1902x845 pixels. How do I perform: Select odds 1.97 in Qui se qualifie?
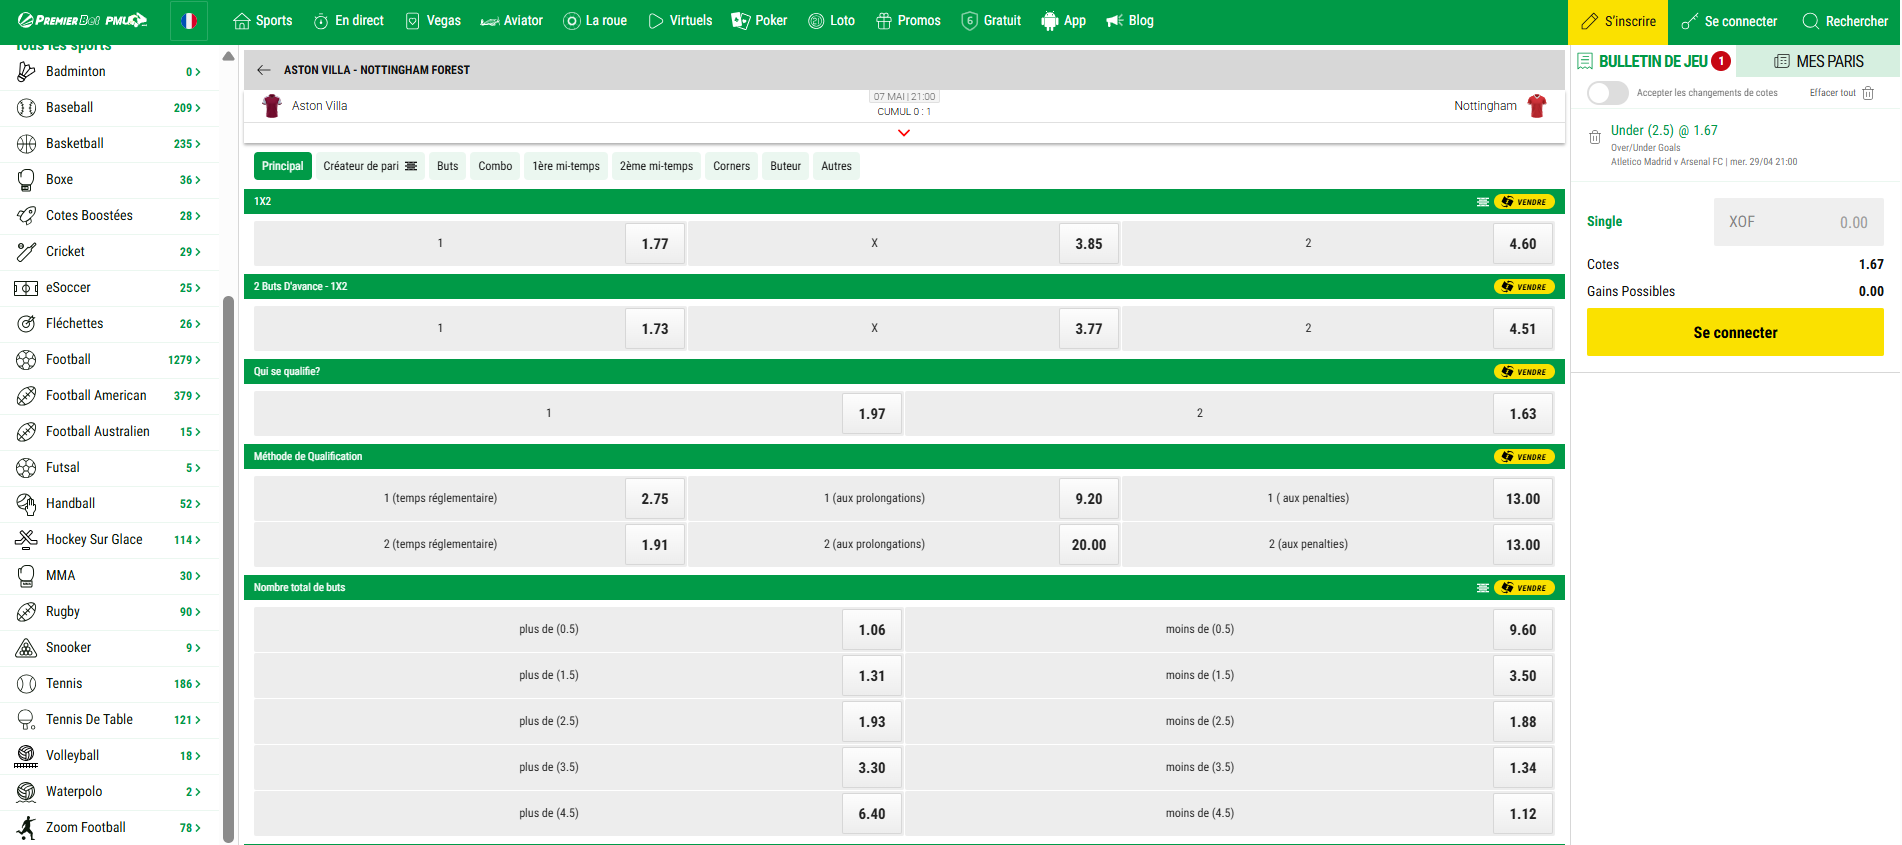(x=872, y=414)
